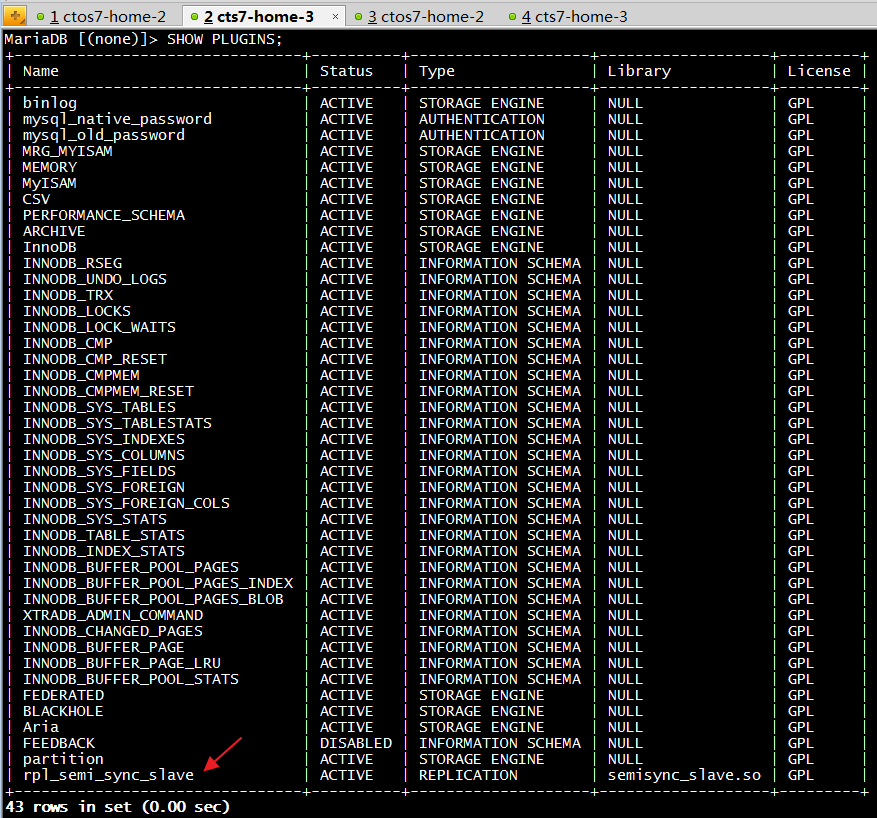The height and width of the screenshot is (818, 877).
Task: Click the Name column header
Action: (41, 71)
